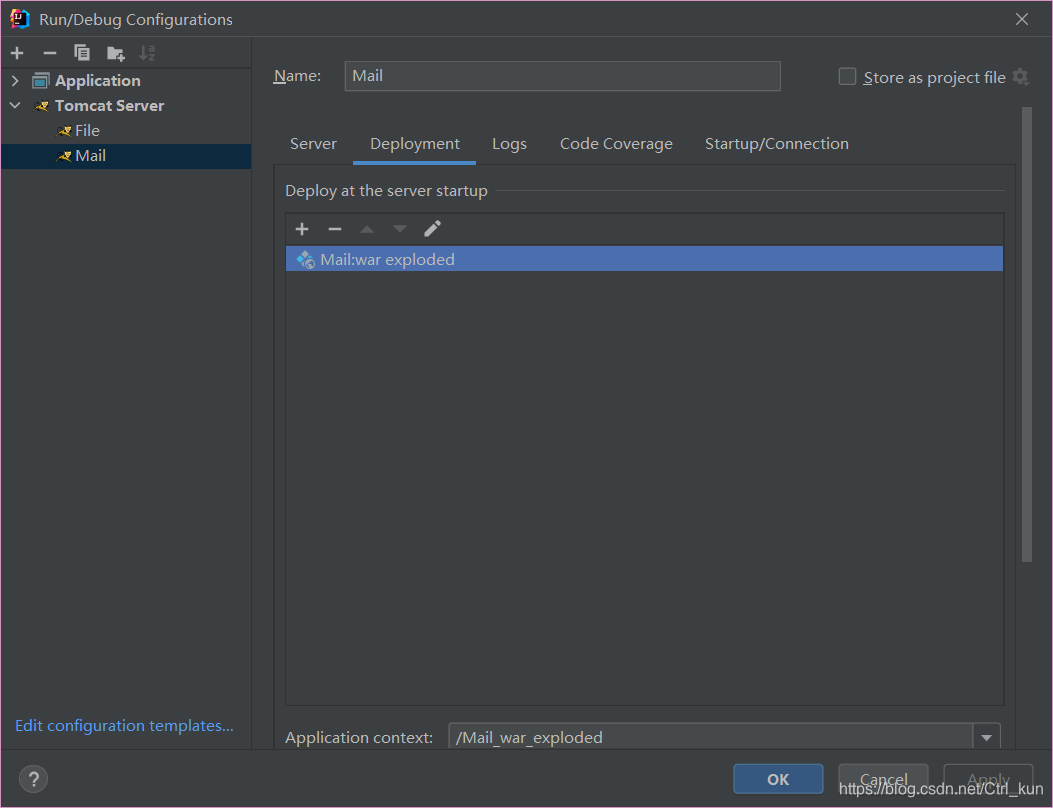Edit artifact with pencil icon
Screen dimensions: 1053x808
click(x=432, y=229)
